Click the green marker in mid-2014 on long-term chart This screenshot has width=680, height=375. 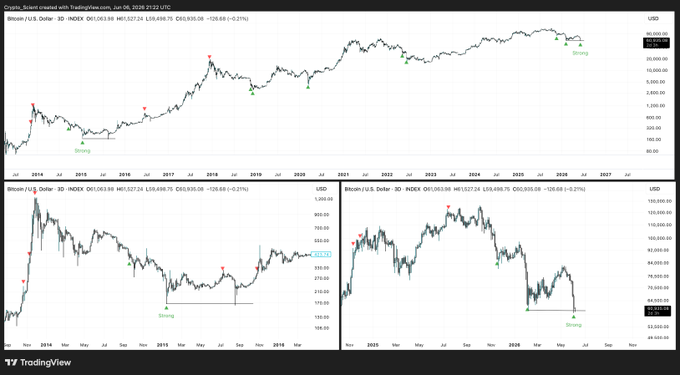point(68,129)
